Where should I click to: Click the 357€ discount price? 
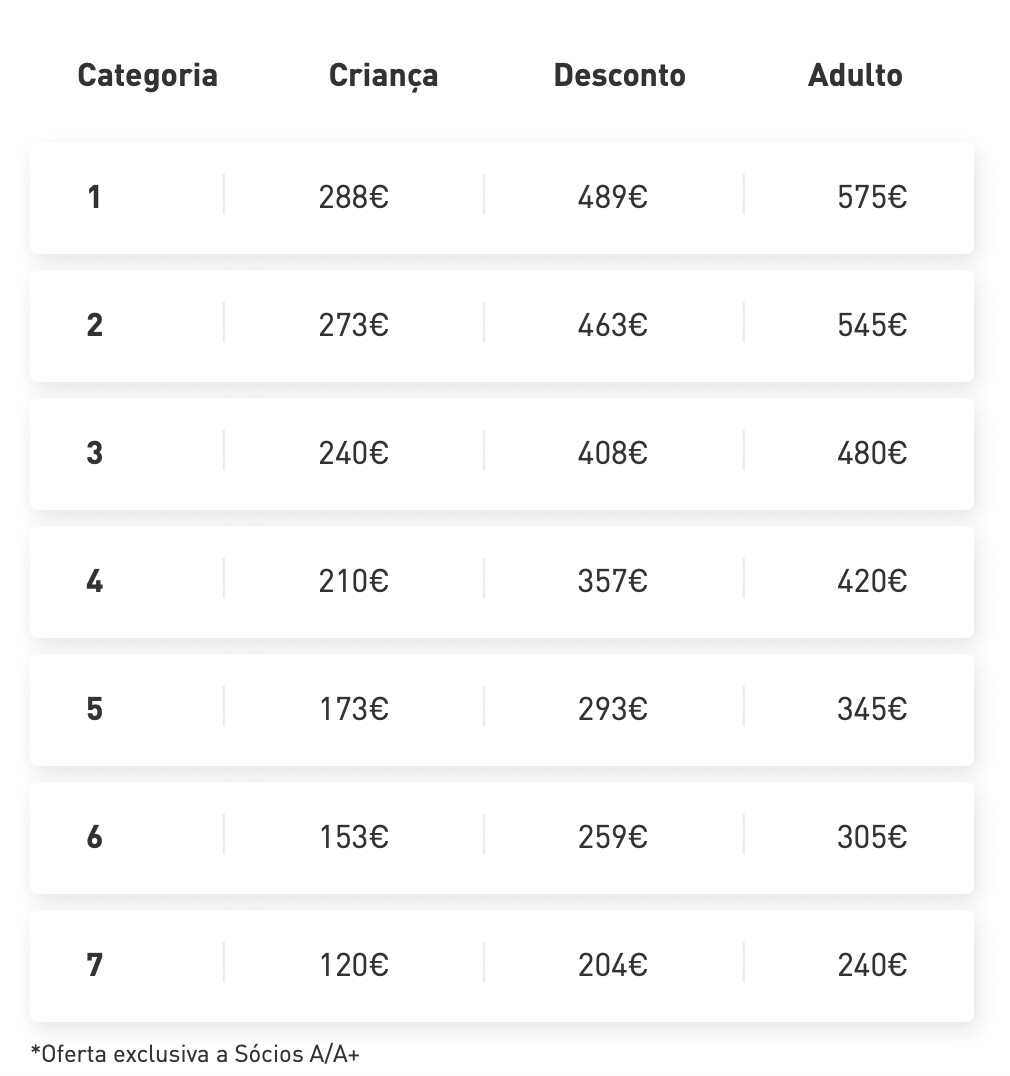pyautogui.click(x=613, y=581)
